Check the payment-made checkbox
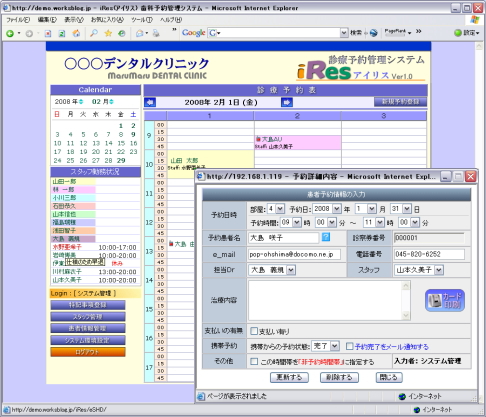The width and height of the screenshot is (486, 417). [254, 331]
